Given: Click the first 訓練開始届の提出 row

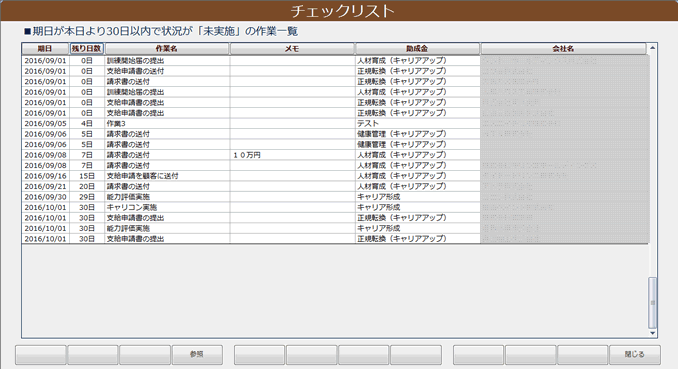Looking at the screenshot, I should [335, 61].
